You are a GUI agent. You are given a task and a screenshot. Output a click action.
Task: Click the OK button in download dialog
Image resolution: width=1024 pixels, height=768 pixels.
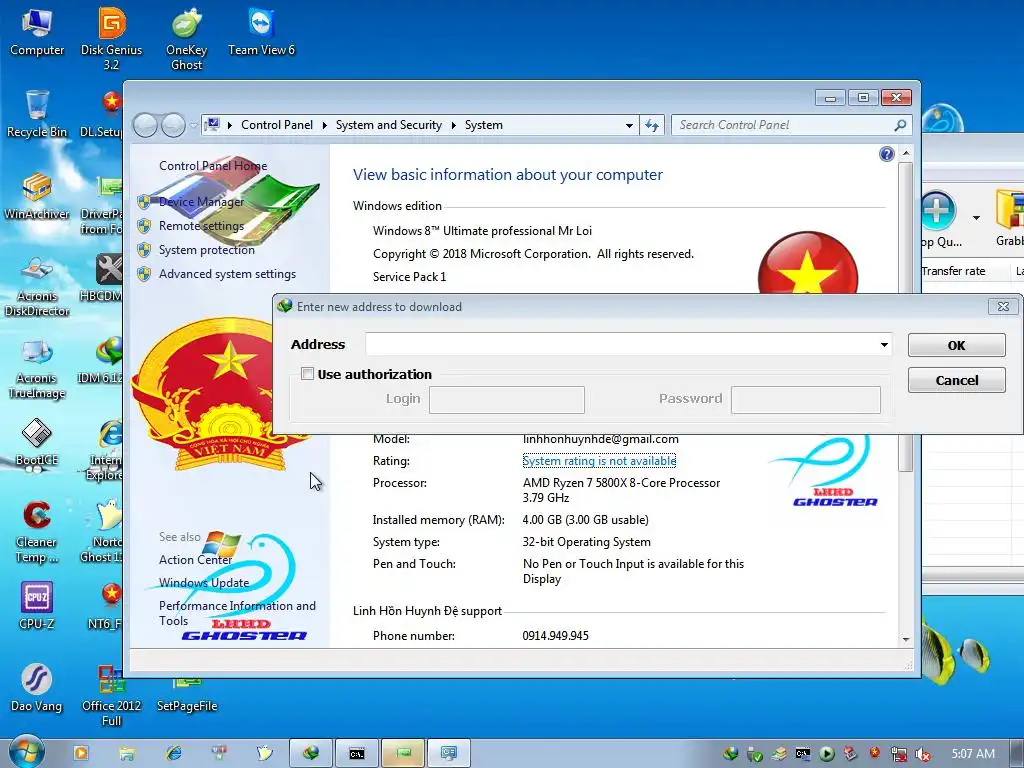point(957,345)
